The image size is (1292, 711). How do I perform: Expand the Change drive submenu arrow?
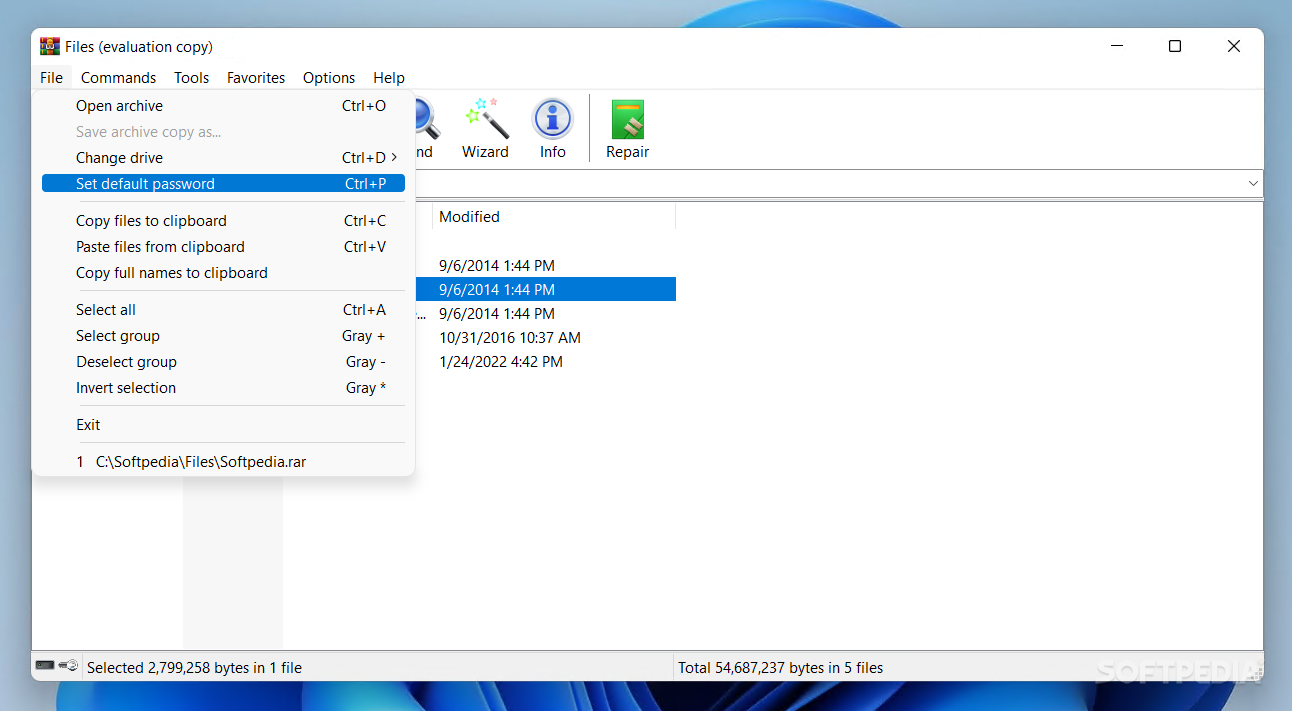[x=394, y=158]
